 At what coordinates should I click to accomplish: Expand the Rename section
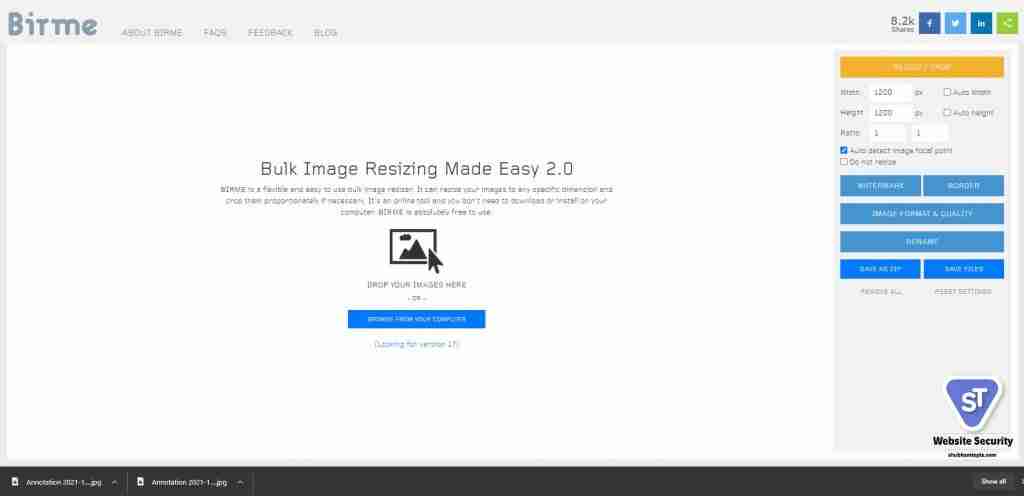(x=921, y=241)
